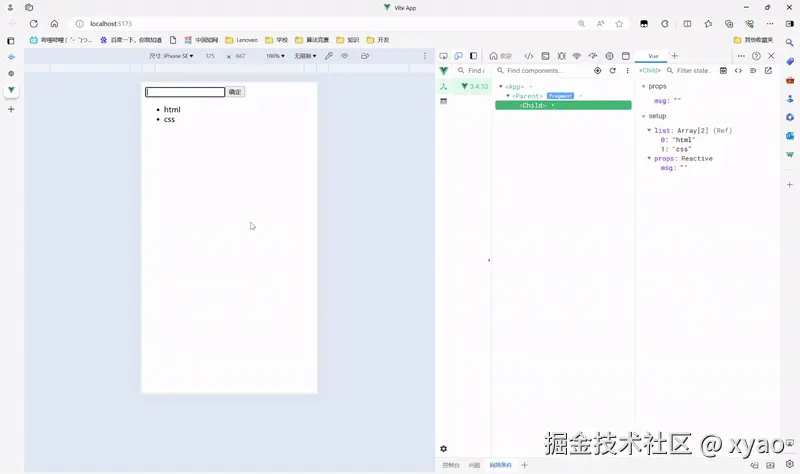Toggle the DevTools sidebar dock icon
Screen dimensions: 800x474
[473, 56]
